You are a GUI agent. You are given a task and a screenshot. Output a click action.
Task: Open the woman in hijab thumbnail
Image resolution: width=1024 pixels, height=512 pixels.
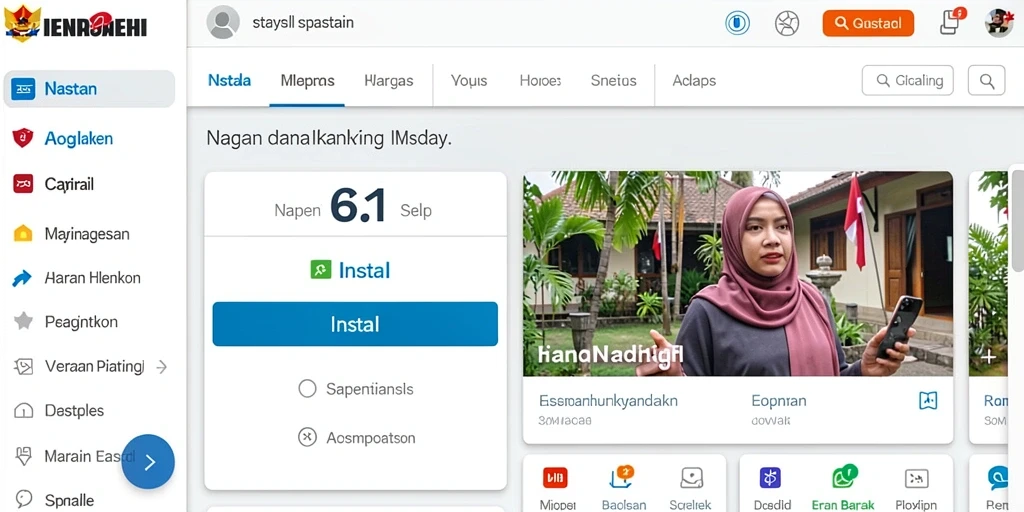tap(738, 274)
